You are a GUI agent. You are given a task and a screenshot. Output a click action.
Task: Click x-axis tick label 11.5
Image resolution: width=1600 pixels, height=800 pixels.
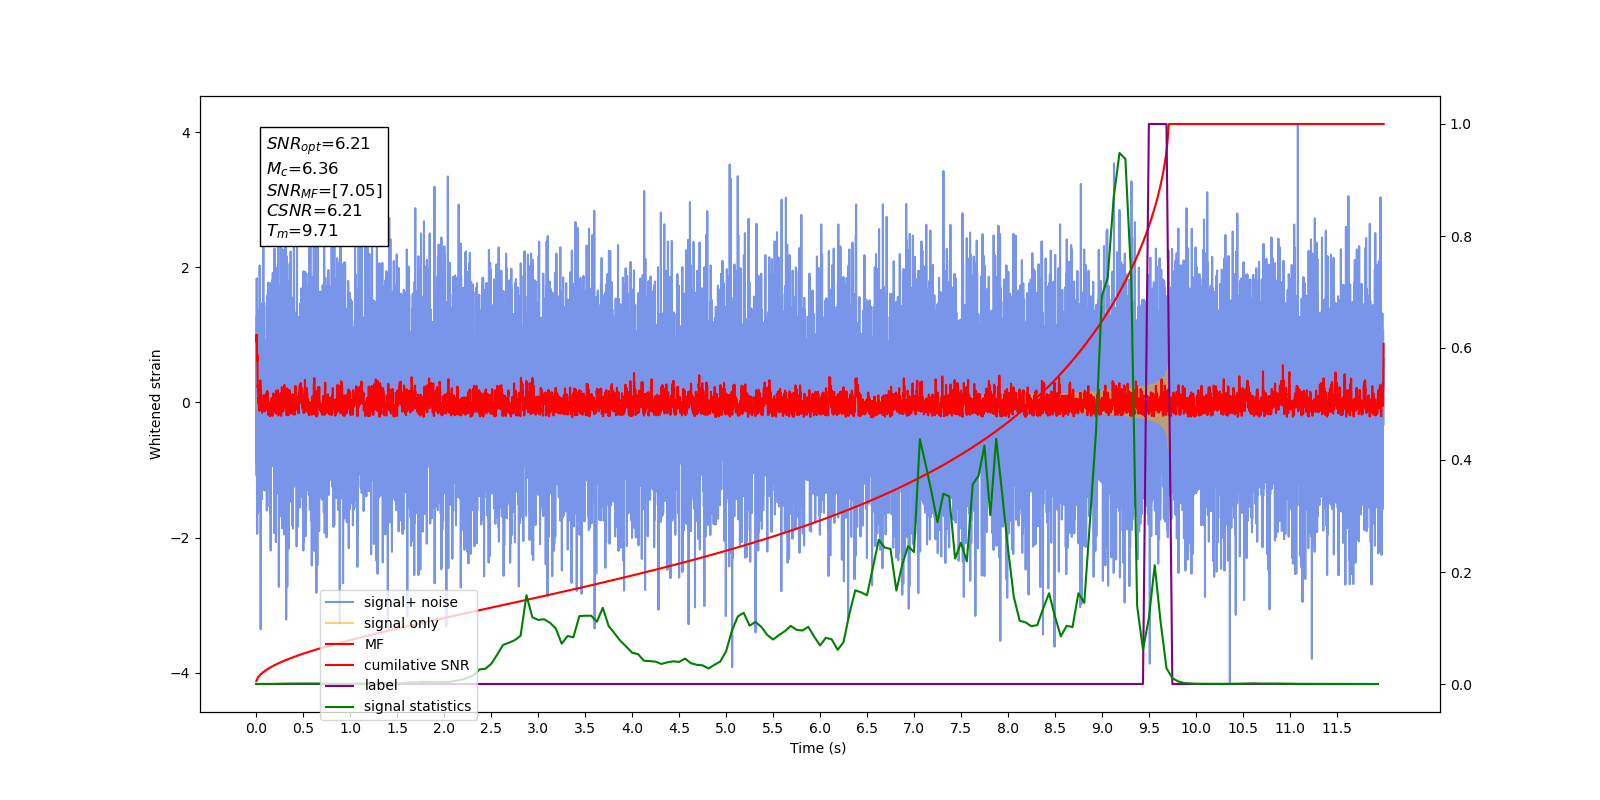[x=1337, y=728]
